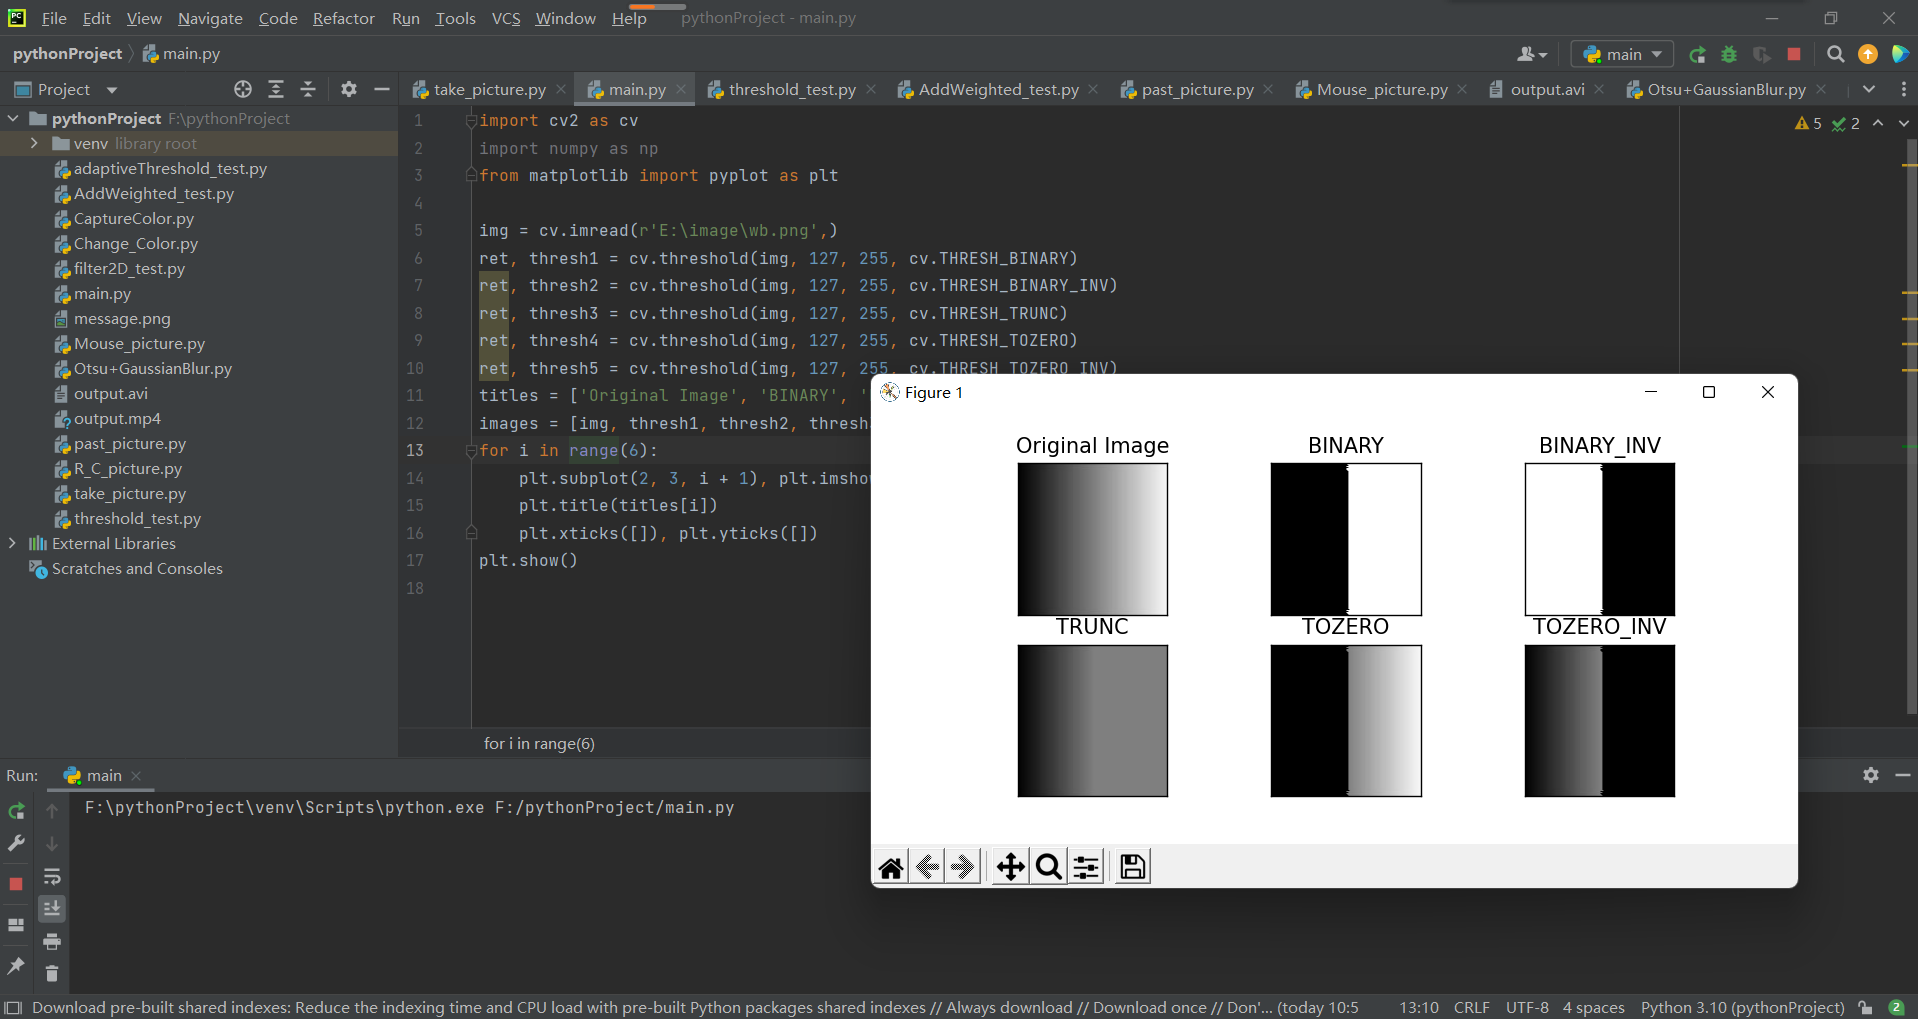Click the trash icon in Run panel
This screenshot has width=1918, height=1019.
[x=52, y=973]
